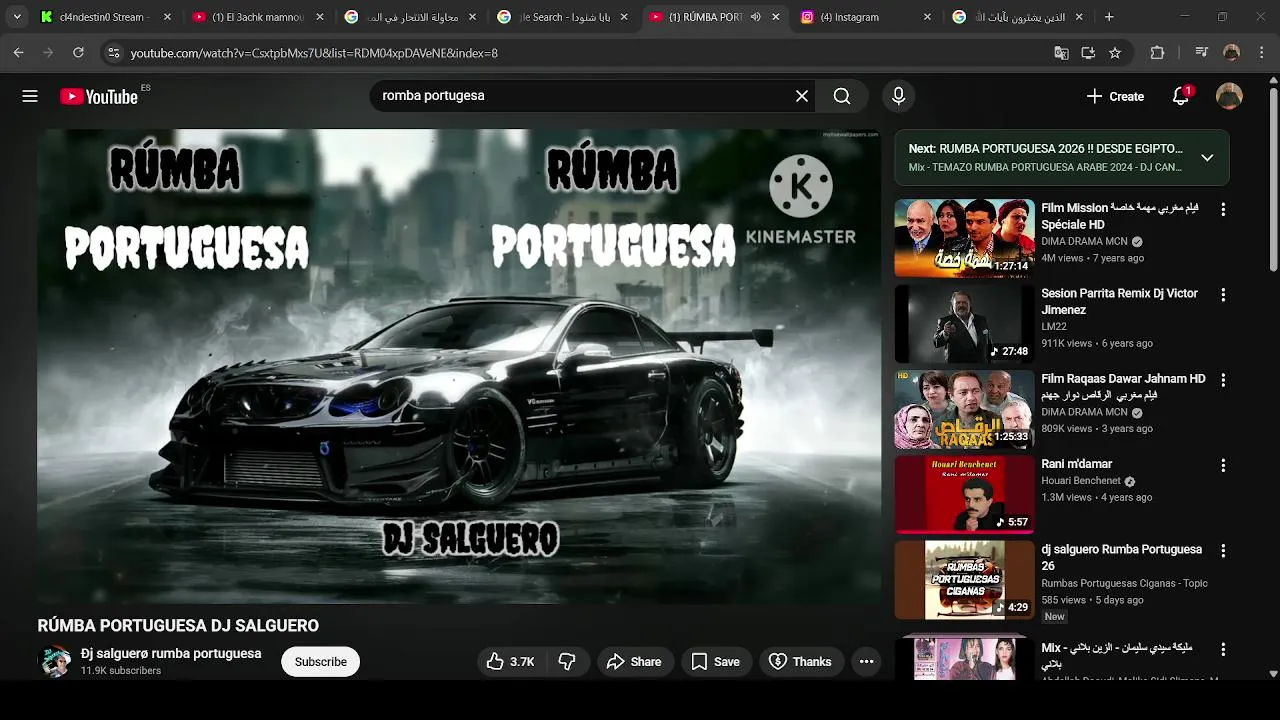Viewport: 1280px width, 720px height.
Task: Open Houari Benchenet channel link
Action: (x=1081, y=481)
